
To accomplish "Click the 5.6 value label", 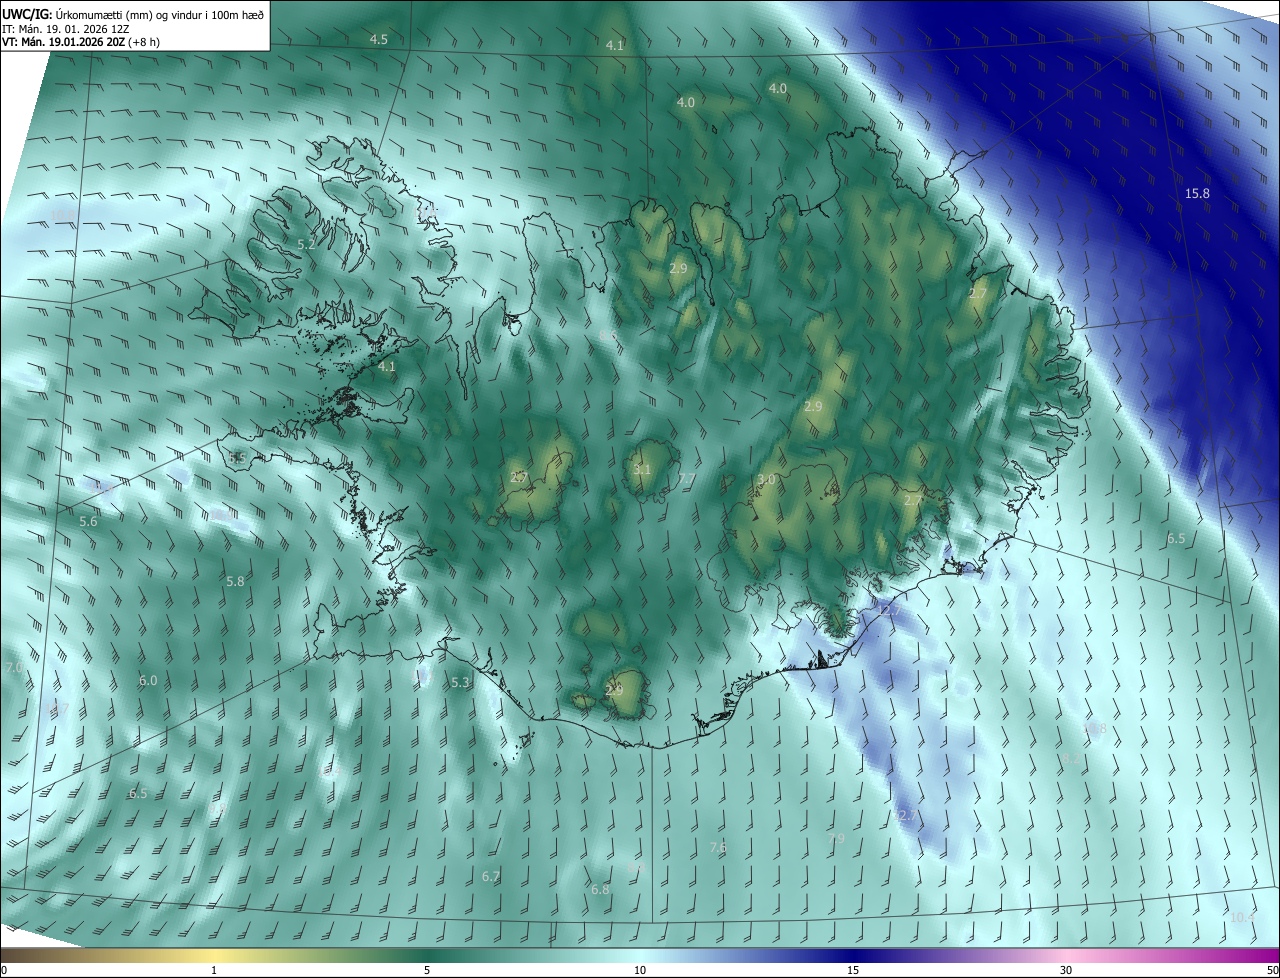I will 88,521.
